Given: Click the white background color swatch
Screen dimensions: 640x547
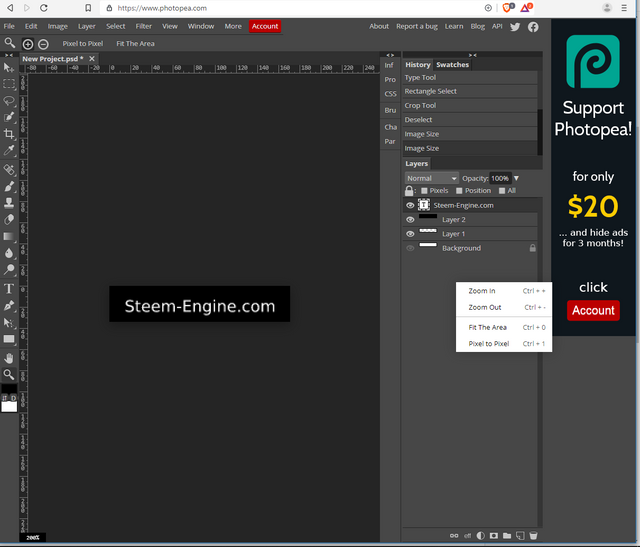Looking at the screenshot, I should point(9,407).
